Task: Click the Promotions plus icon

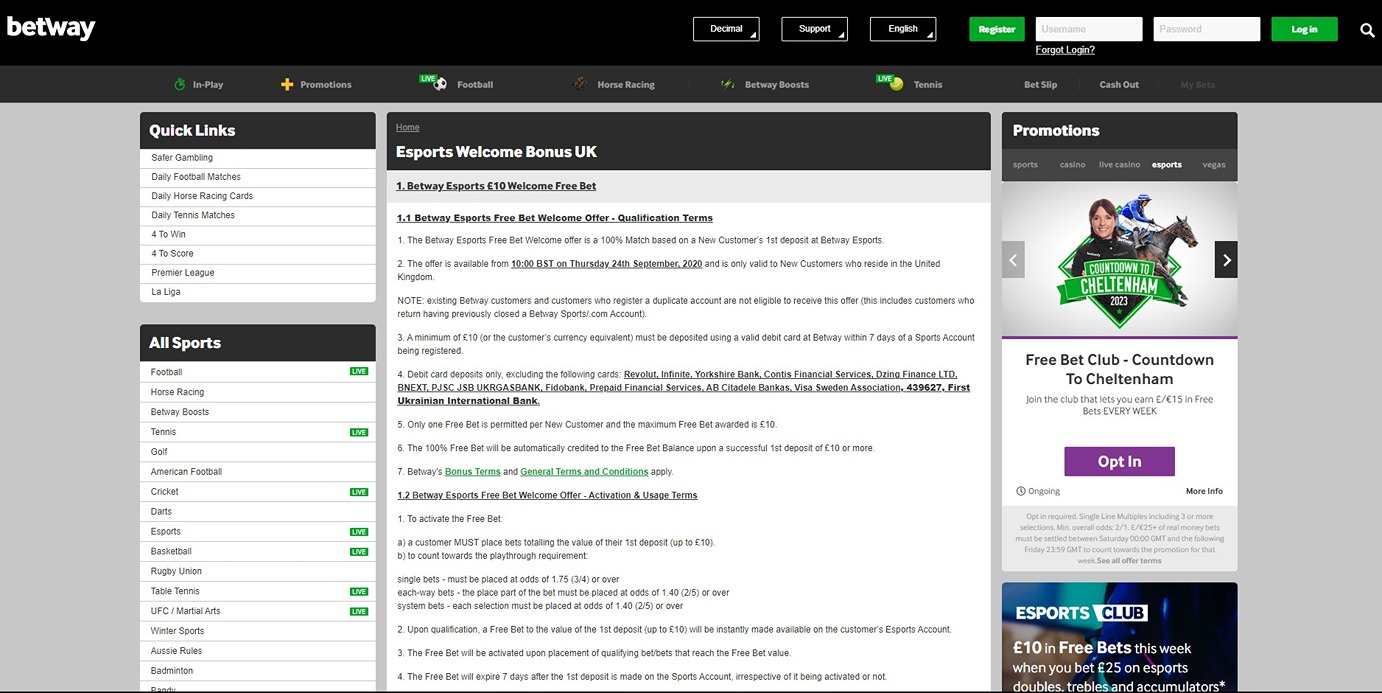Action: tap(287, 84)
